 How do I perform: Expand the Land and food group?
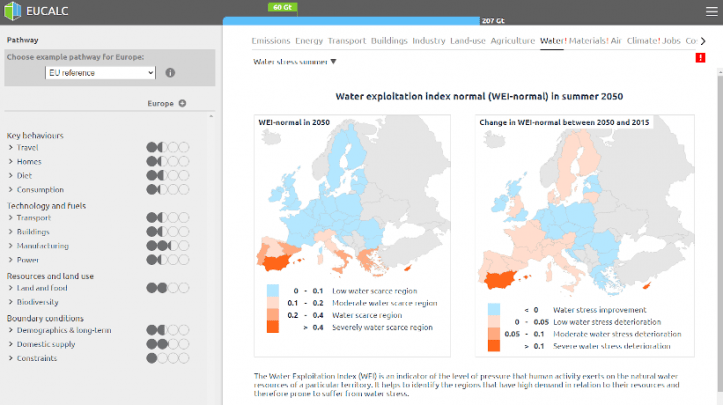point(10,288)
